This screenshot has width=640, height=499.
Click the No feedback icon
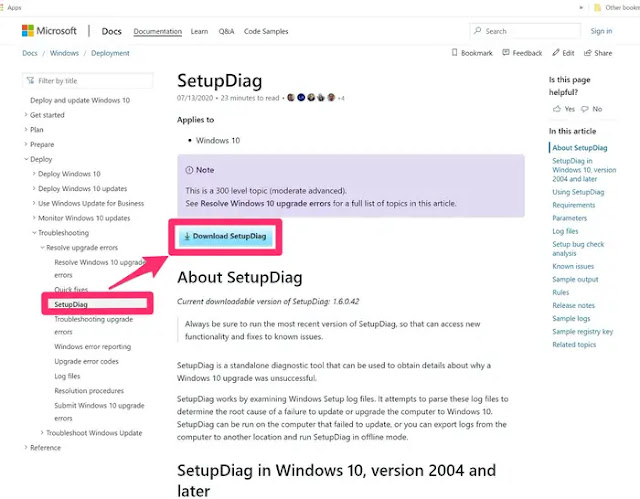585,109
